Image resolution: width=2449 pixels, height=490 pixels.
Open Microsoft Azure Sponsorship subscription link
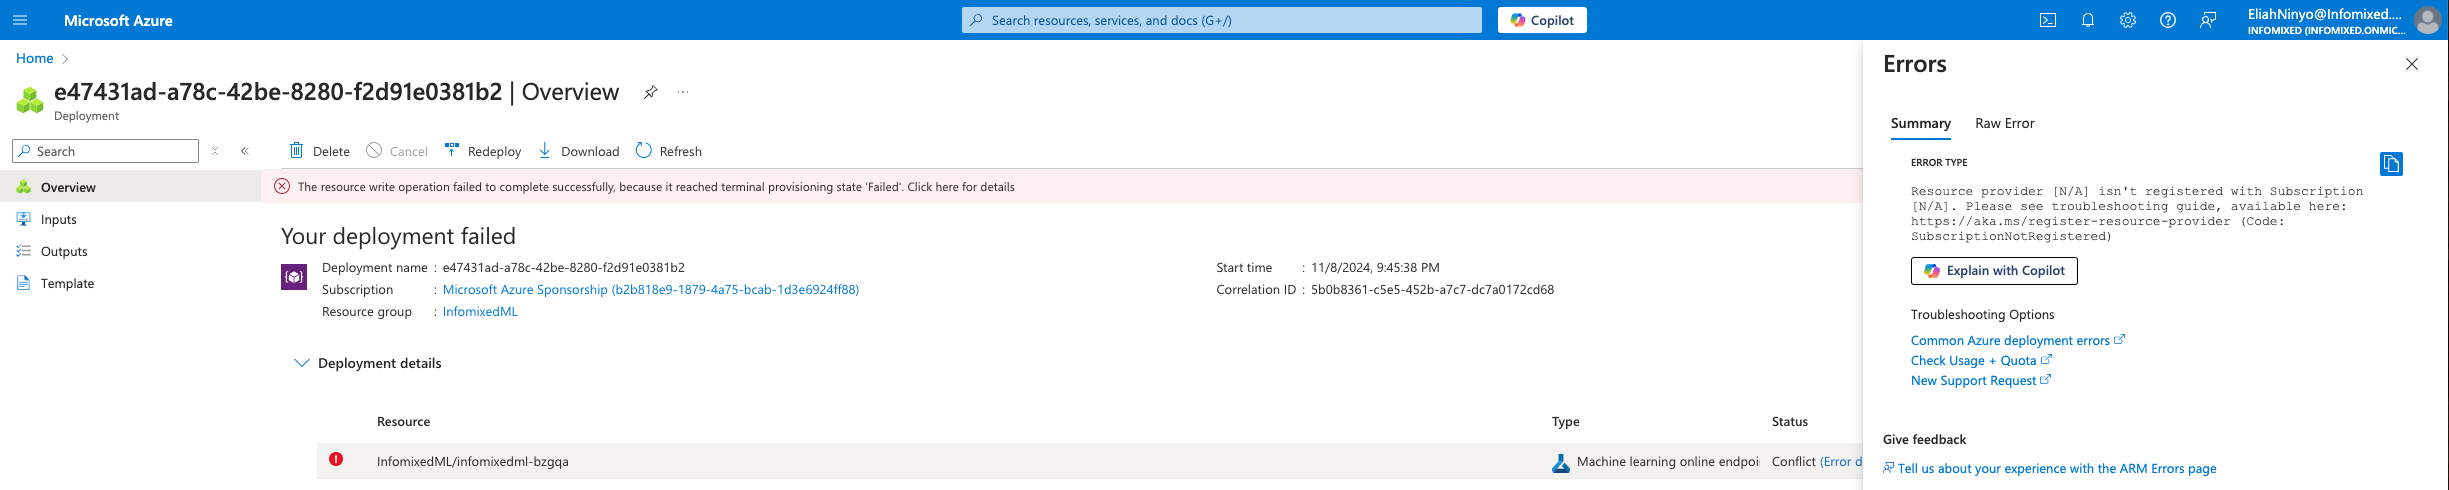coord(651,289)
